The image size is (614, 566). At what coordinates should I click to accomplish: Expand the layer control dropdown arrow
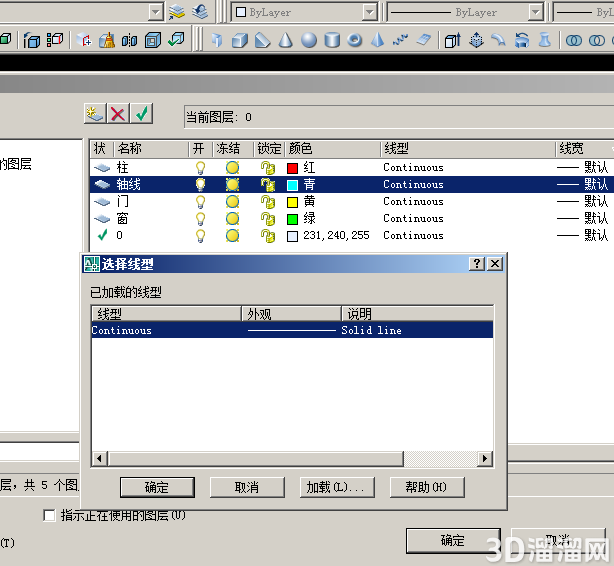coord(155,13)
